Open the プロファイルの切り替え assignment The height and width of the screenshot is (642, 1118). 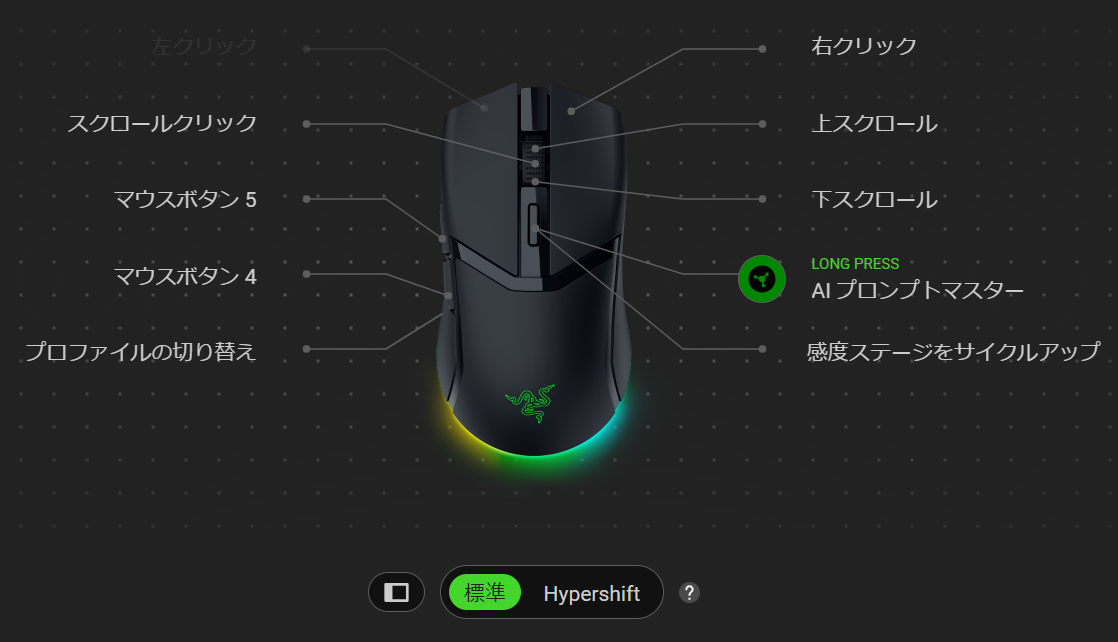click(140, 352)
